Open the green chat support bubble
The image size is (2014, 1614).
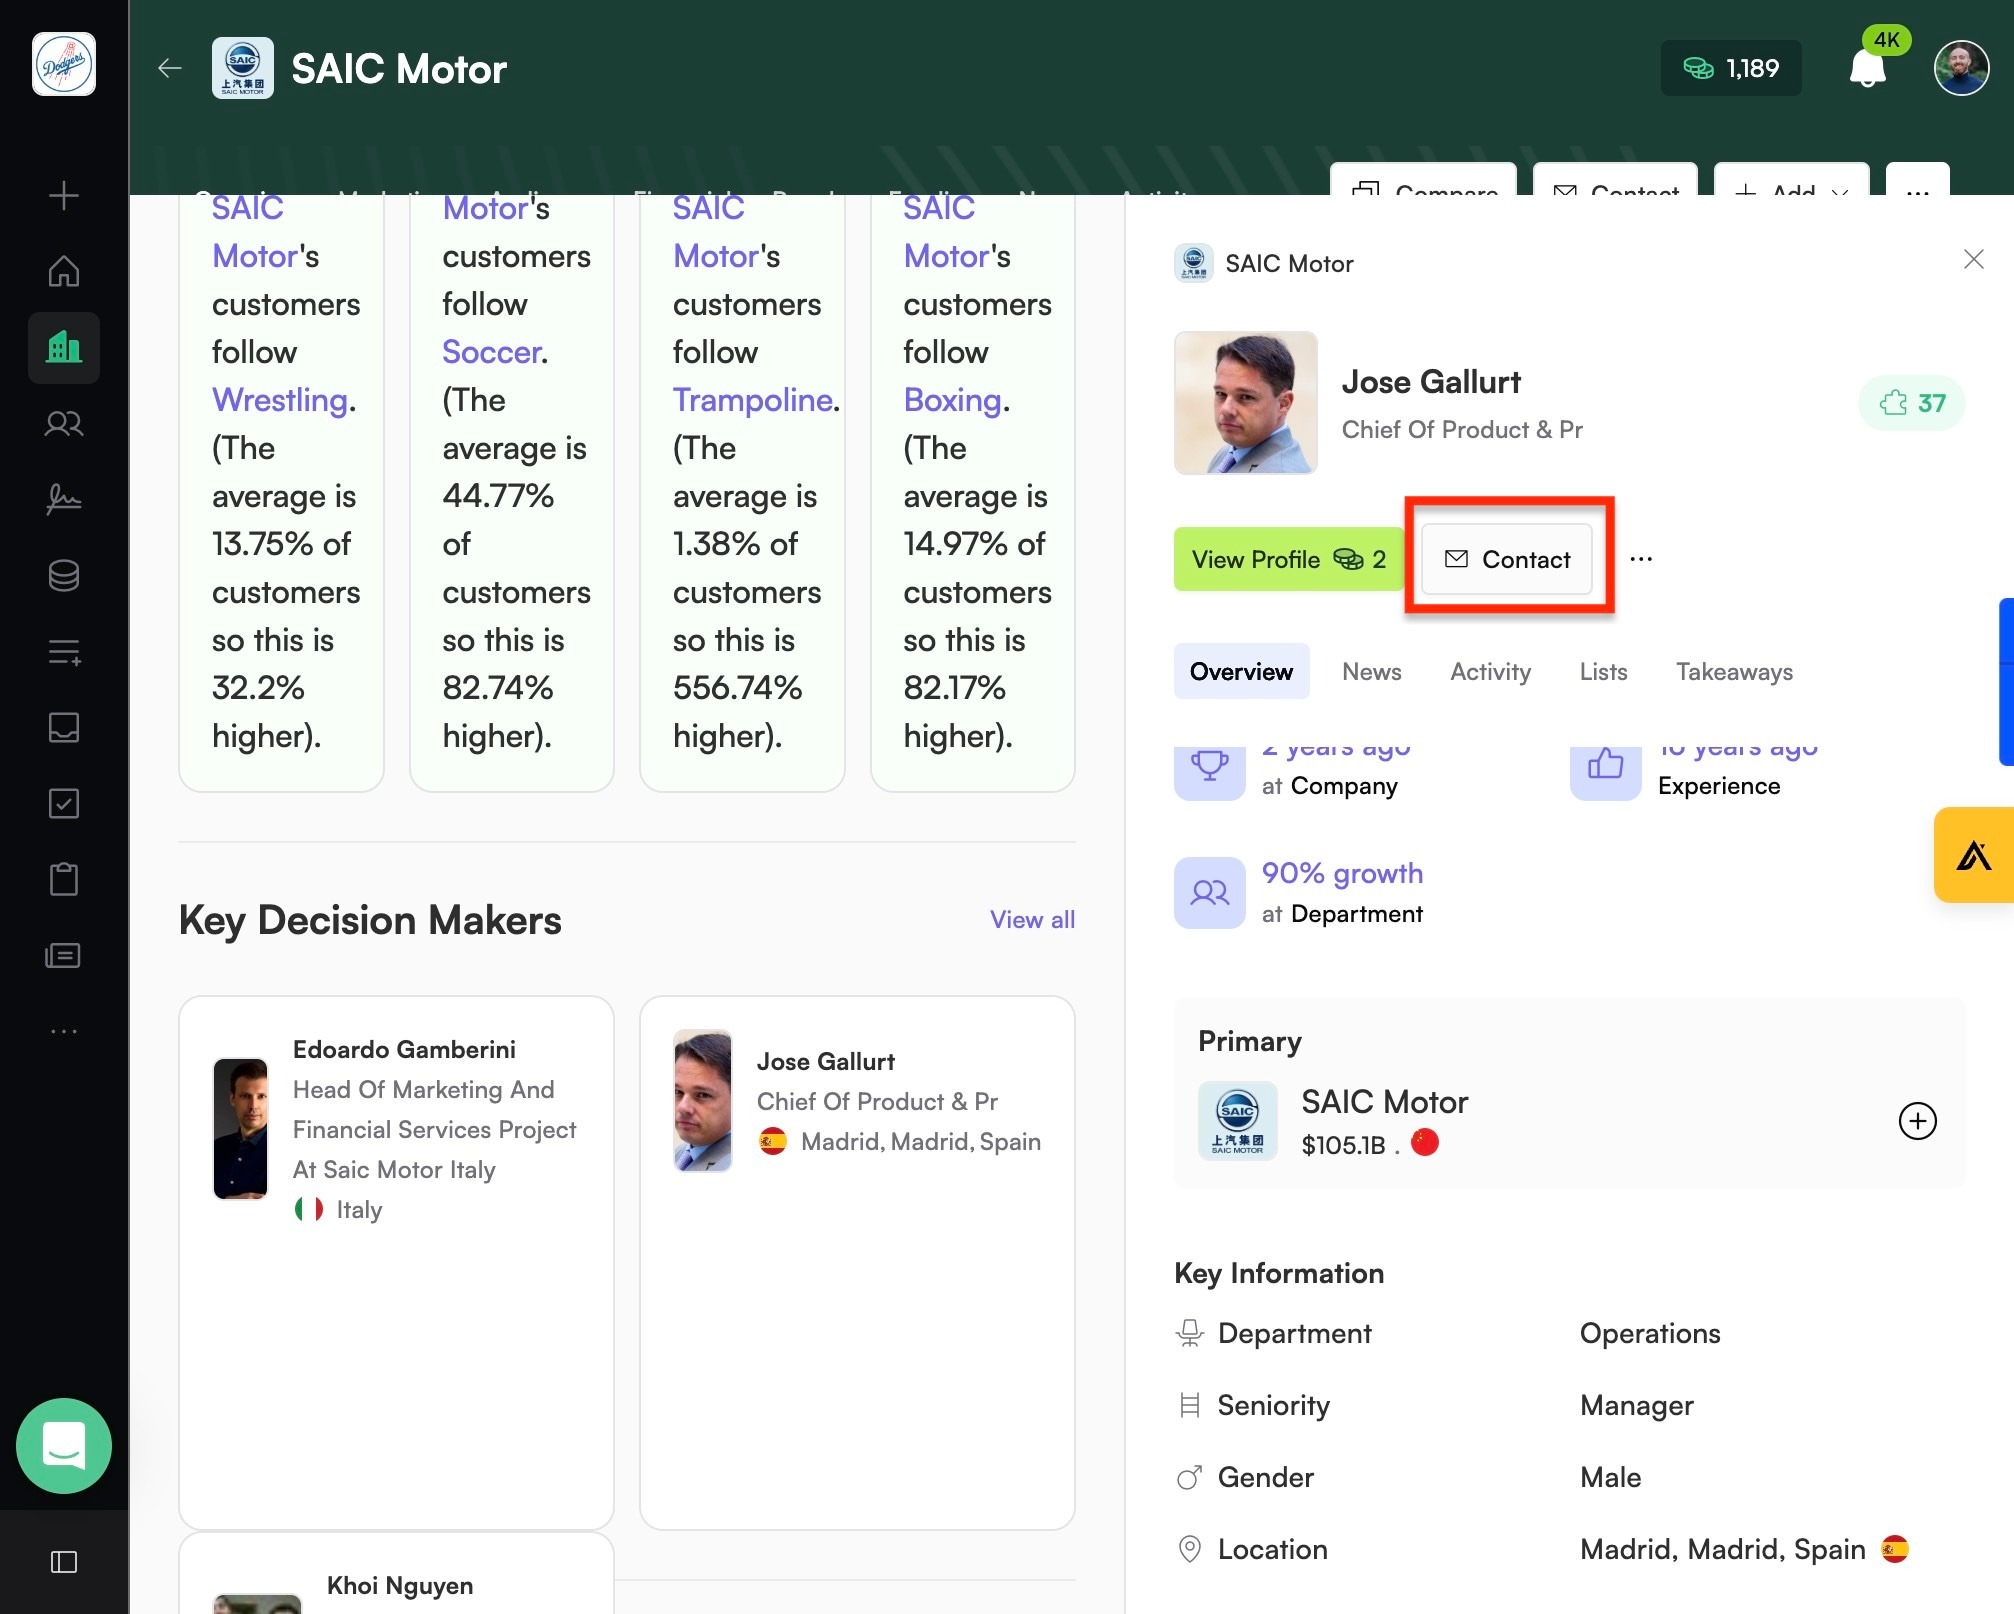pyautogui.click(x=64, y=1445)
